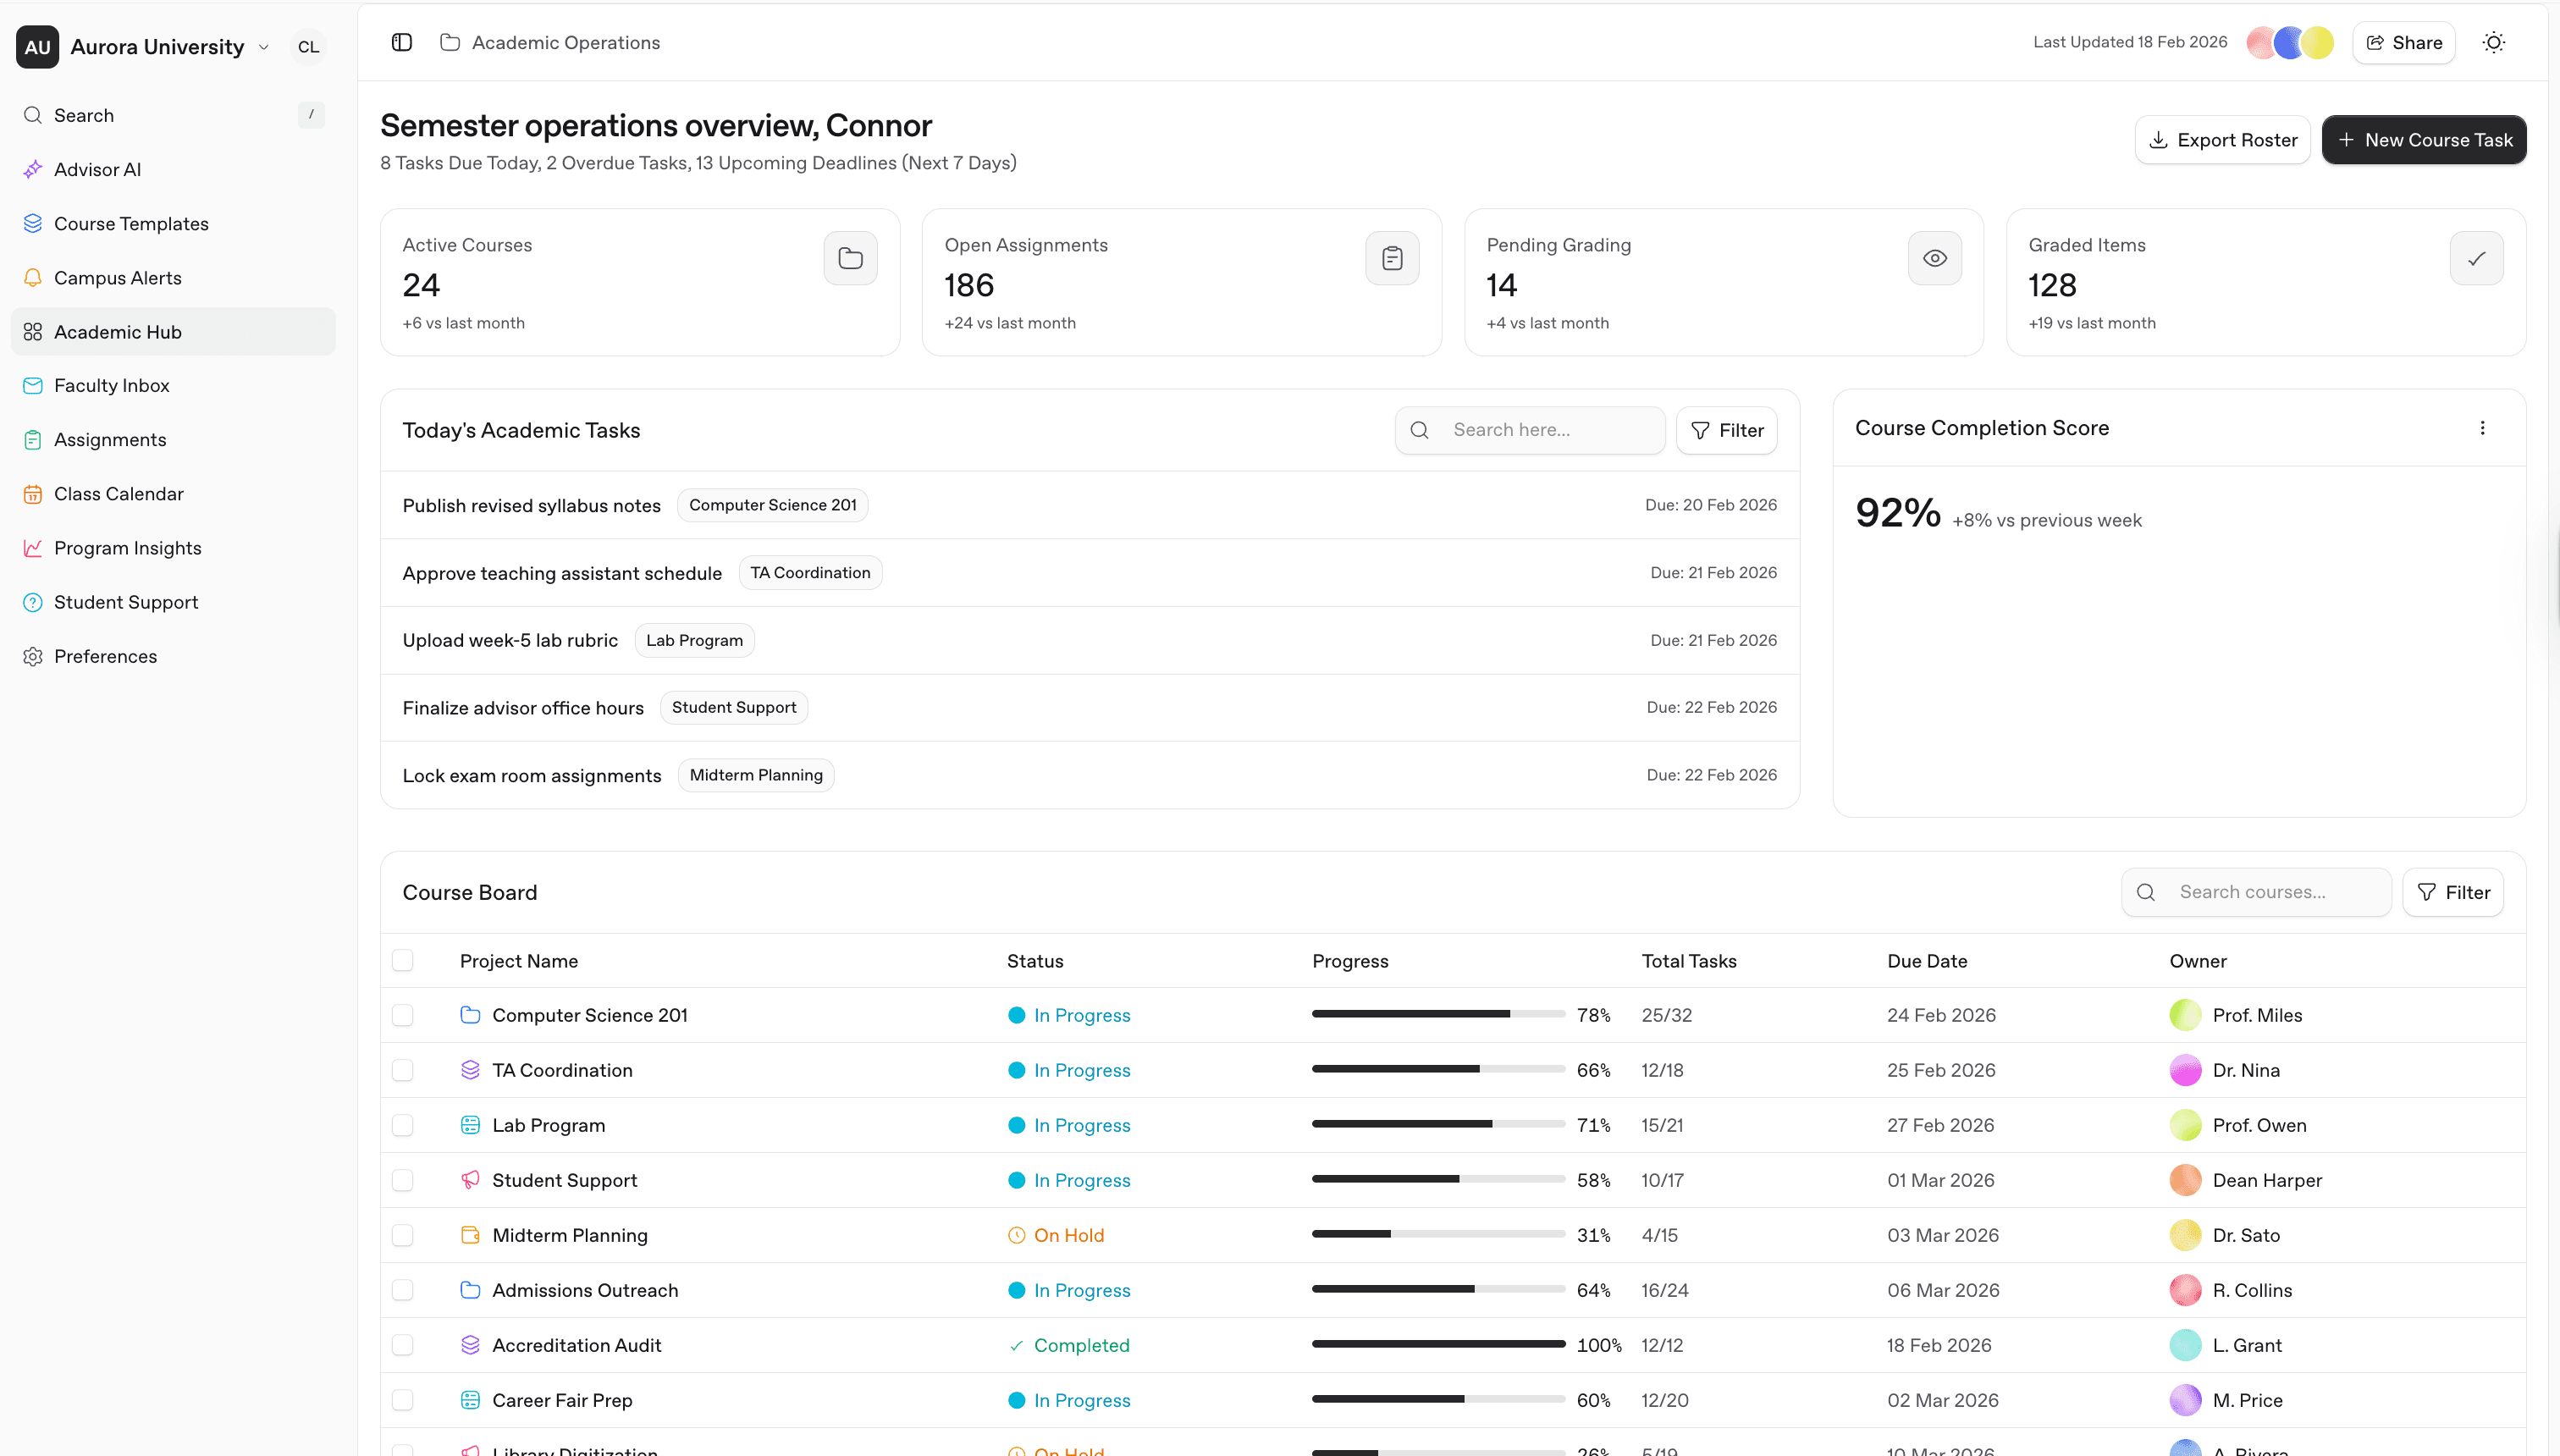Check the Computer Science 201 row checkbox

pyautogui.click(x=403, y=1015)
